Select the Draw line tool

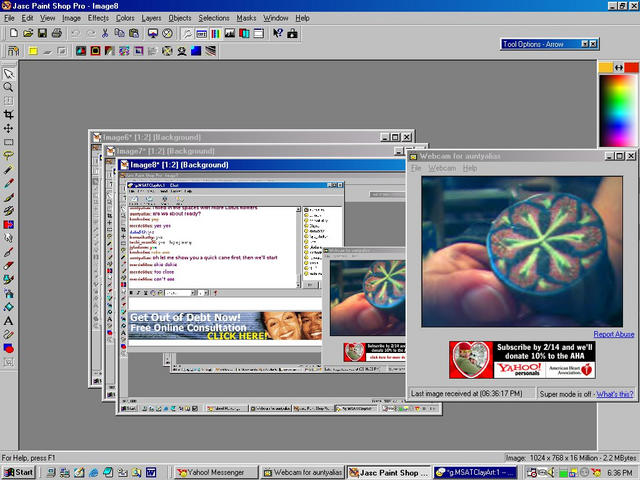click(9, 334)
